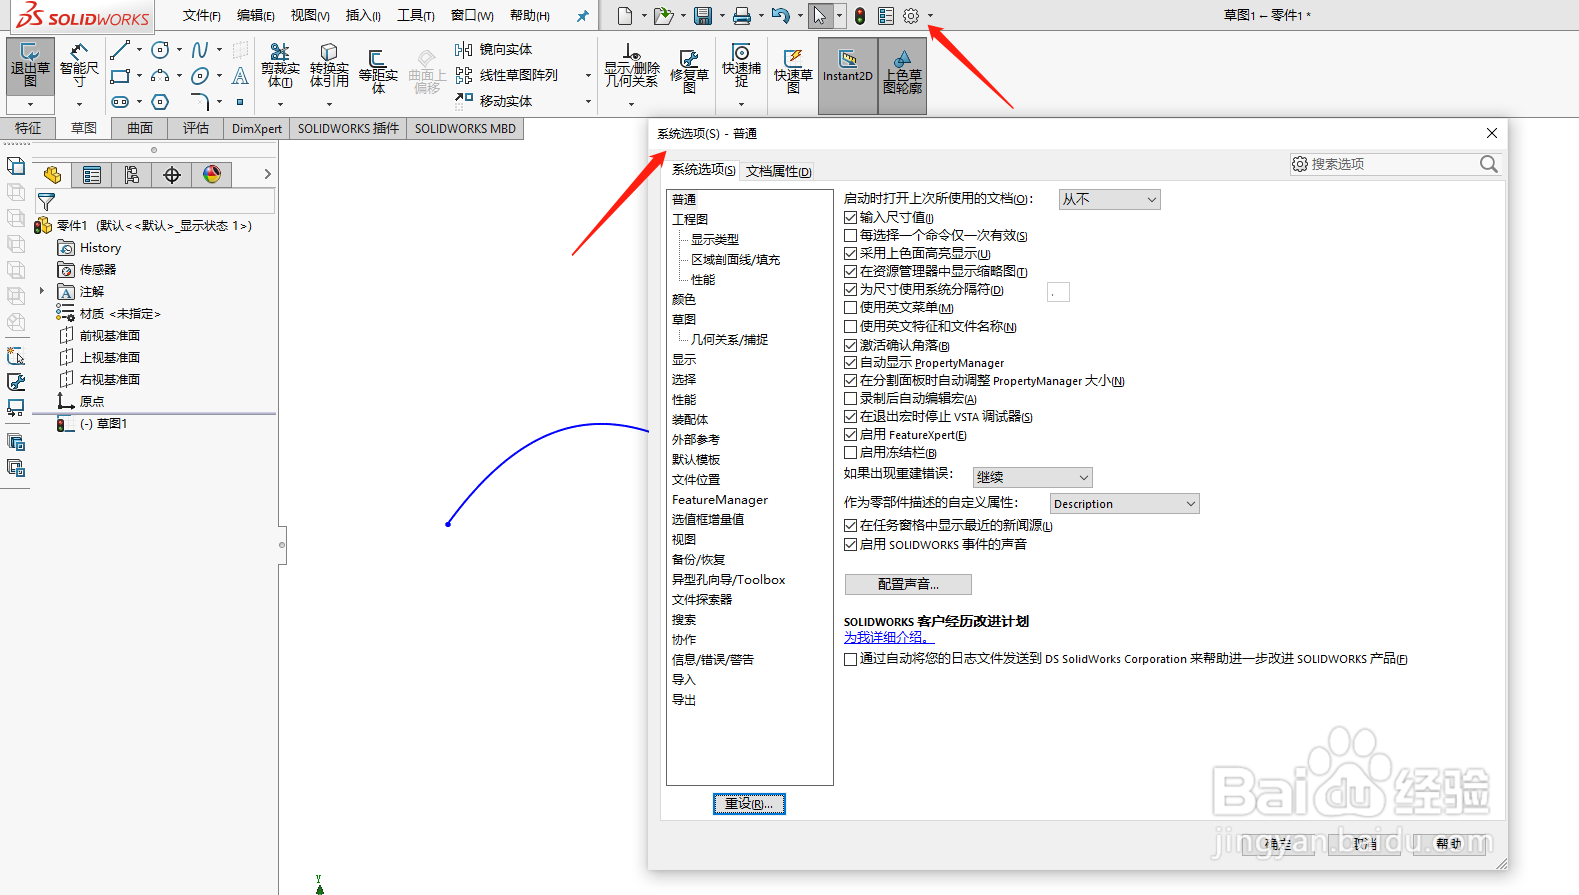
Task: Switch to the 评估 ribbon tab
Action: (x=196, y=128)
